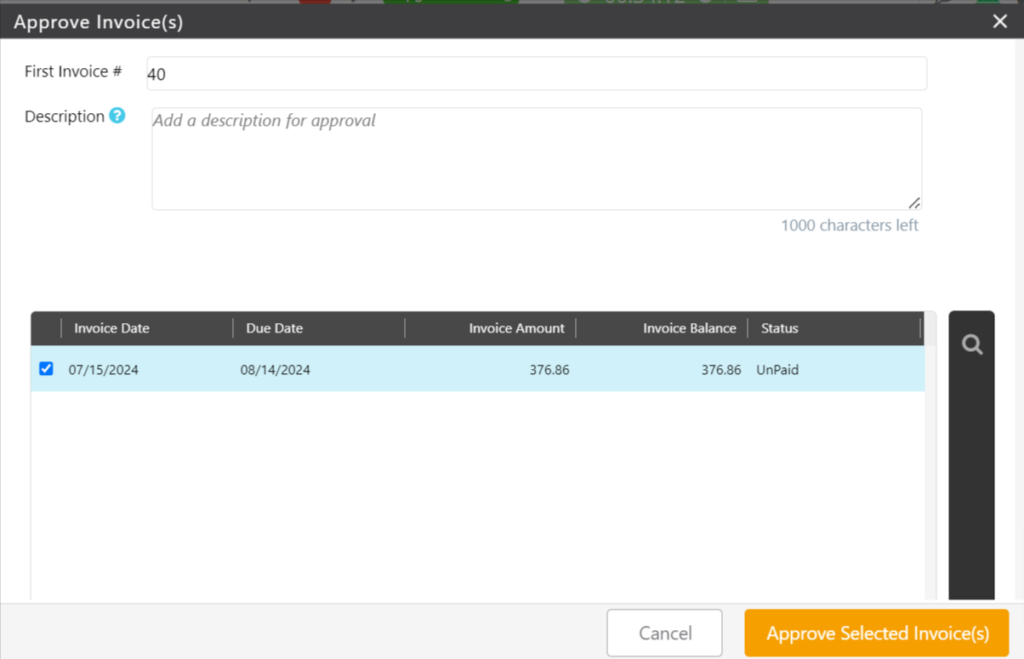Viewport: 1024px width, 659px height.
Task: Sort by the Invoice Date column header
Action: point(112,328)
